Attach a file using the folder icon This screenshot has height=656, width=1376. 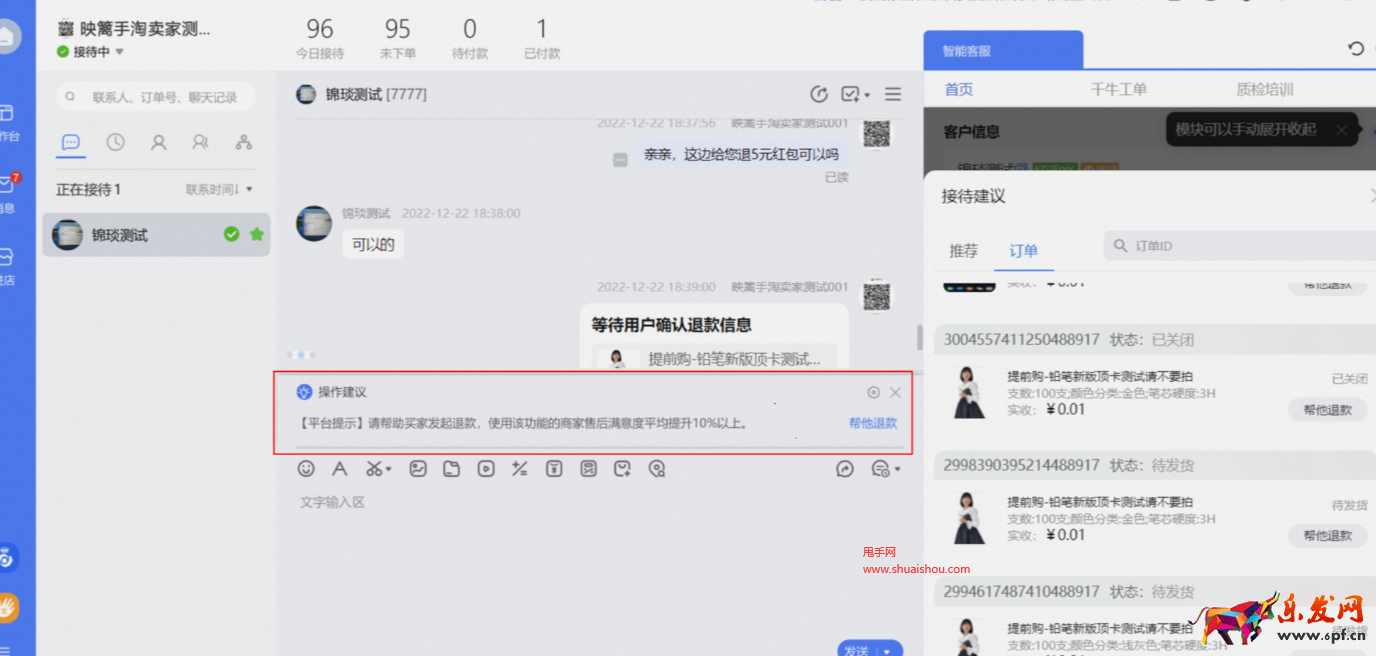452,468
